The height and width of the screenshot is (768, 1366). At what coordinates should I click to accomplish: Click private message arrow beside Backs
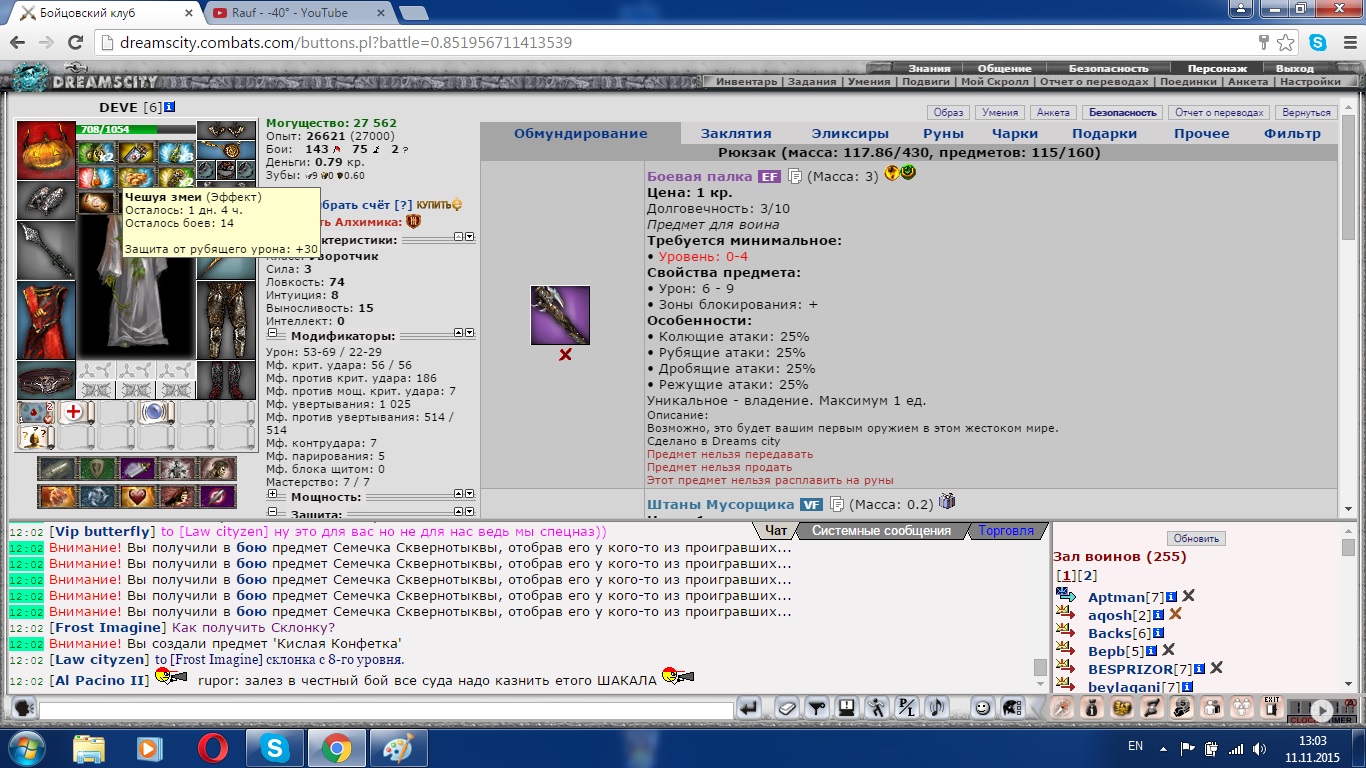(1065, 632)
